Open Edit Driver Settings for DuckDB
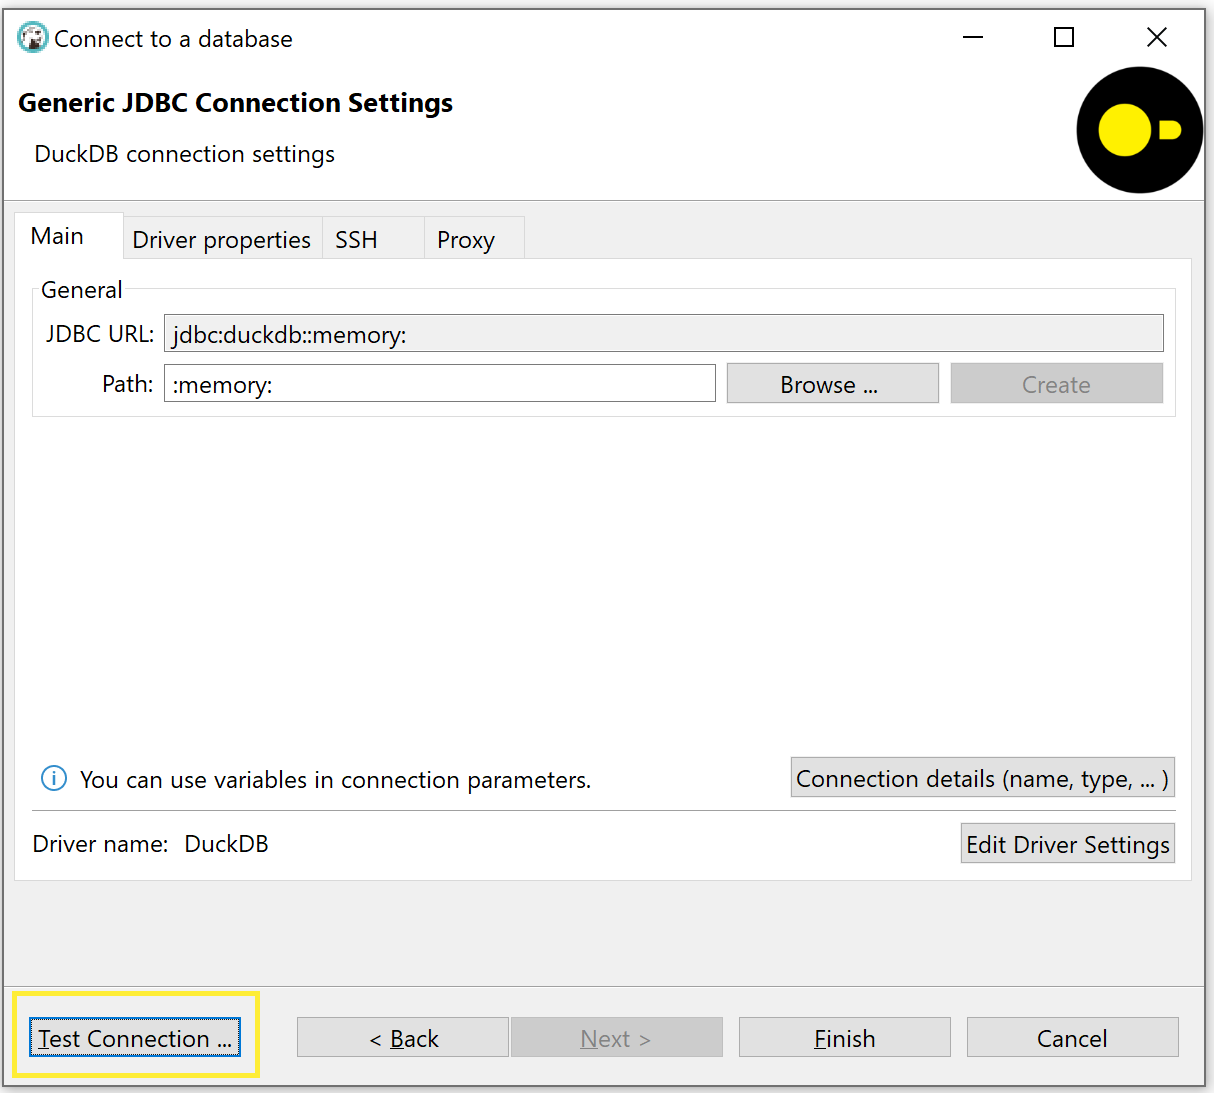This screenshot has height=1093, width=1214. [1067, 843]
